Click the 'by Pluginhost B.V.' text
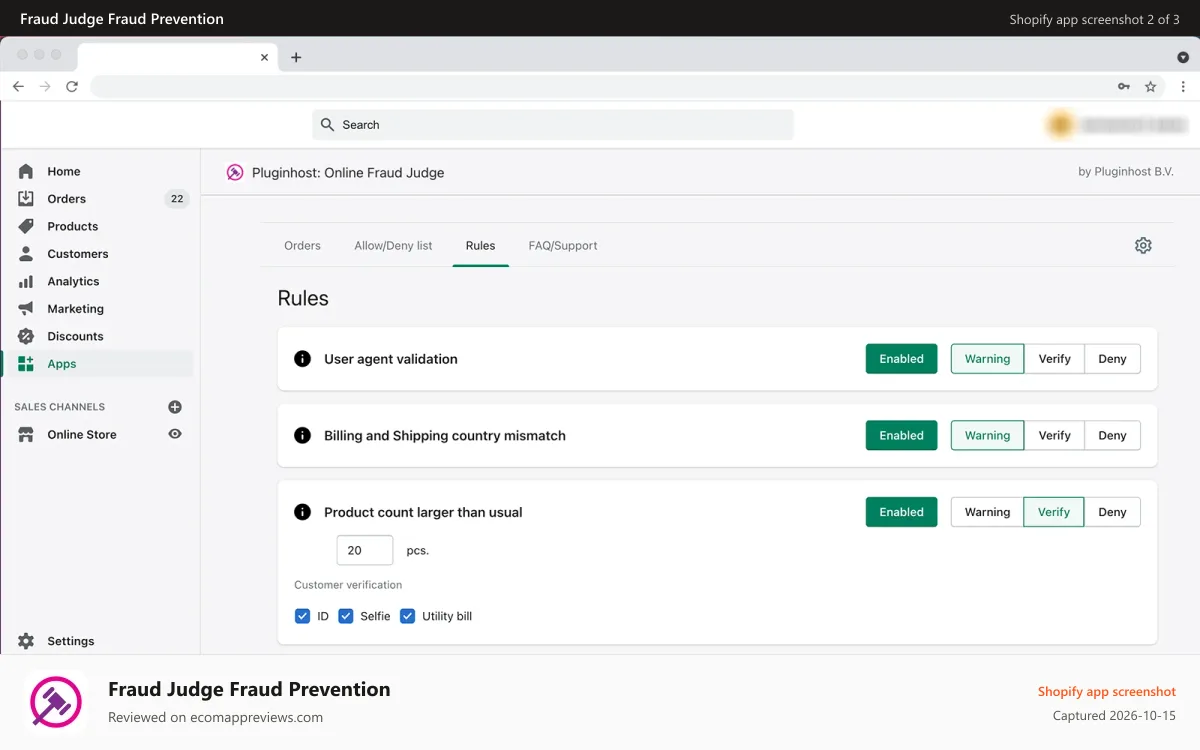Screen dimensions: 1200x750 coord(1126,172)
